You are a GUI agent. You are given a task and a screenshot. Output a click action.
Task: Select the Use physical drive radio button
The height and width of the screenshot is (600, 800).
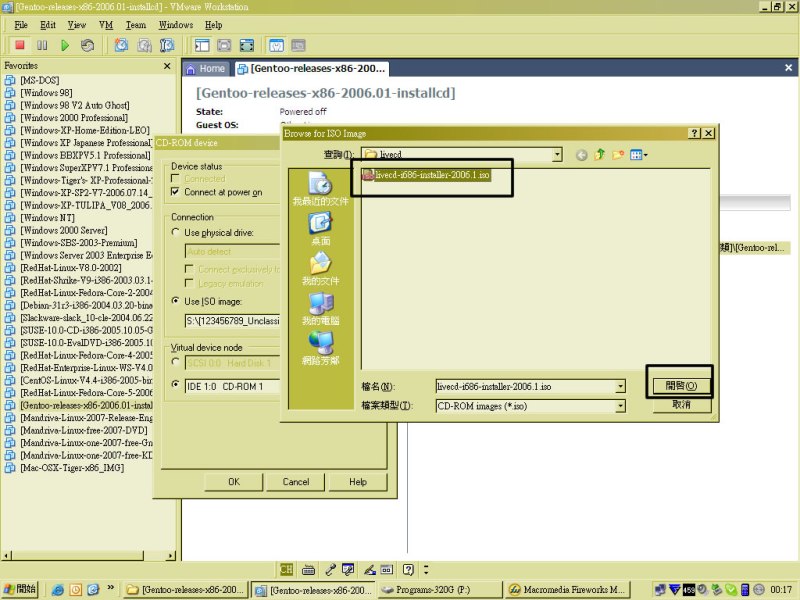pyautogui.click(x=176, y=232)
